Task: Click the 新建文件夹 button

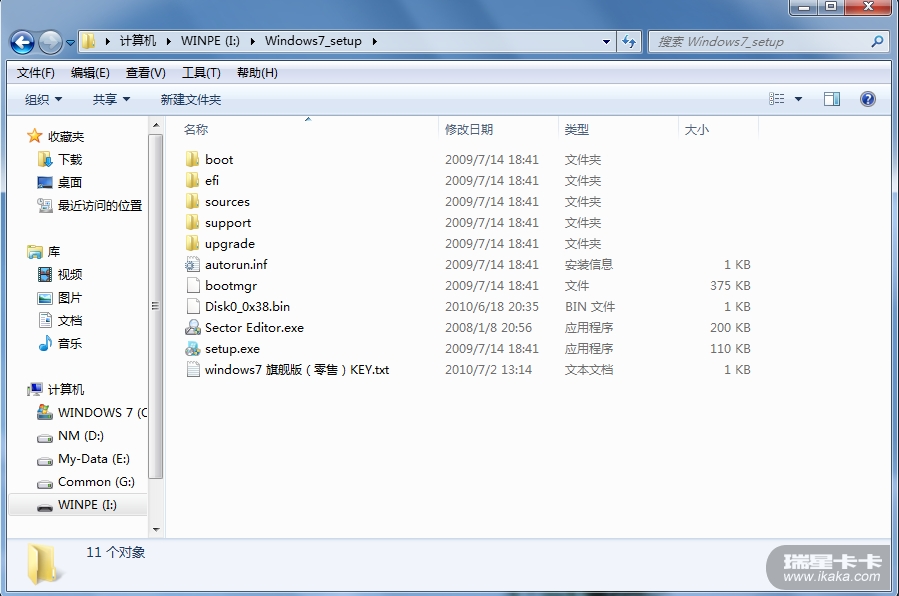Action: (191, 100)
